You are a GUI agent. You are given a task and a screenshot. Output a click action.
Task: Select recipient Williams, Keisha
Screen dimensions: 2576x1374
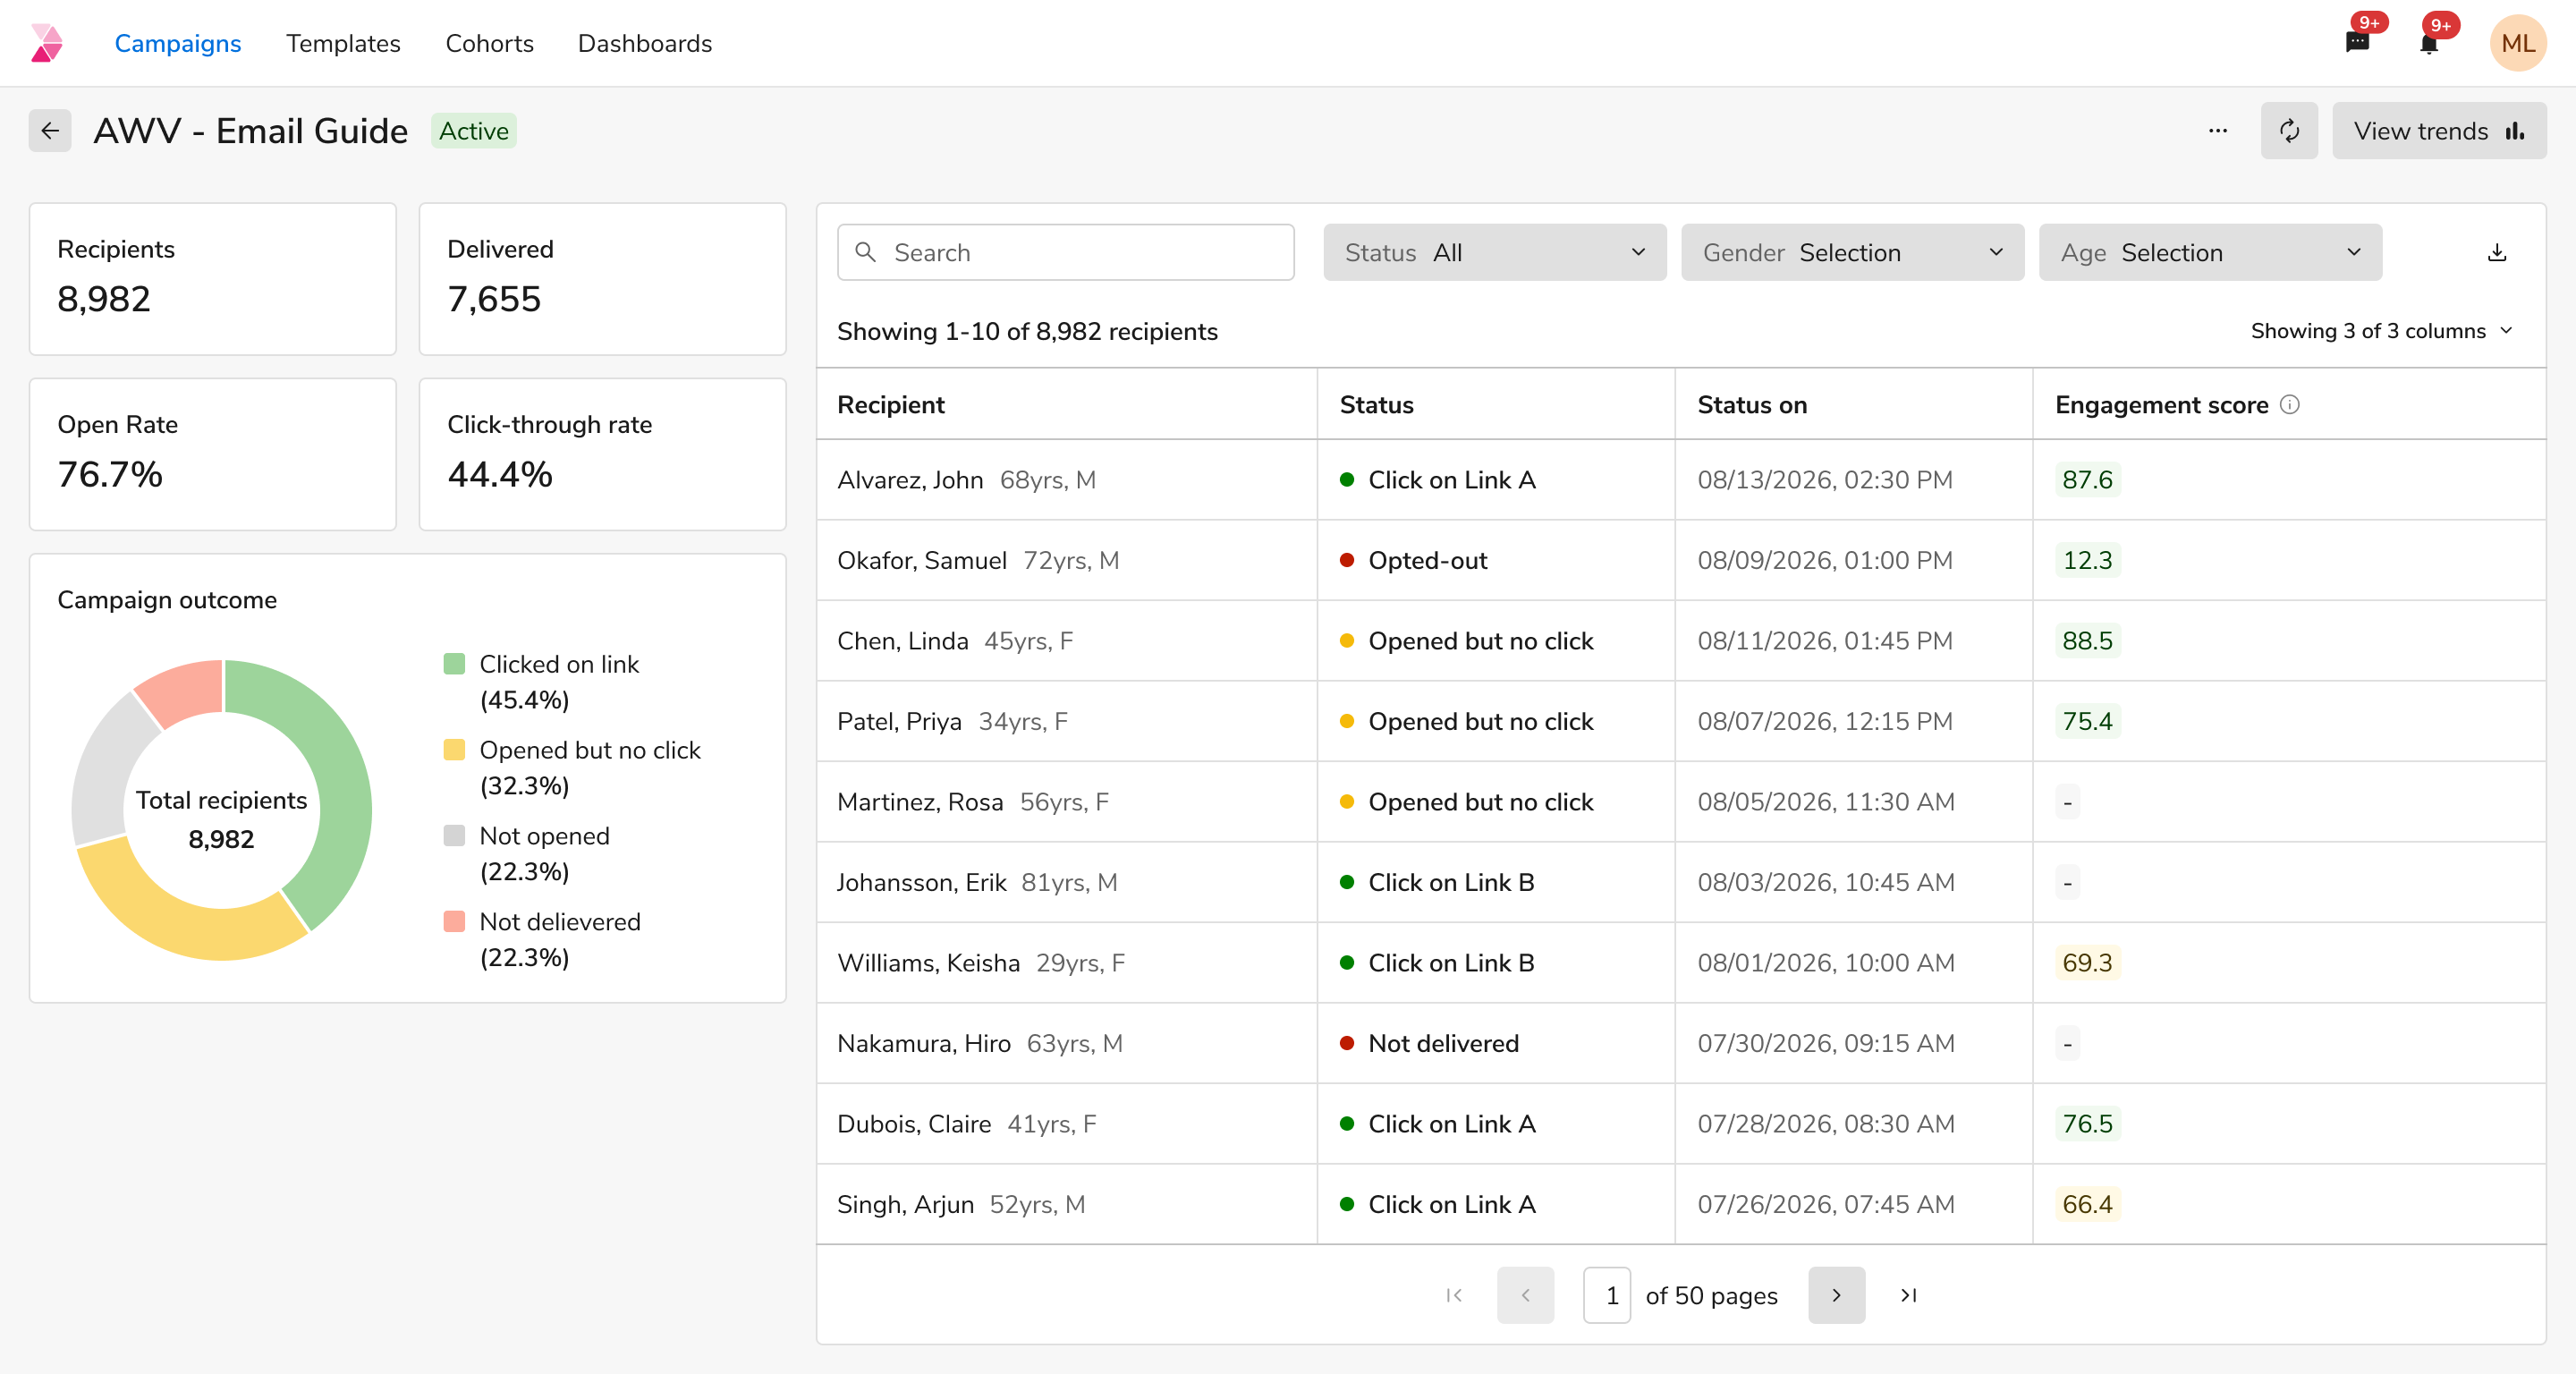tap(928, 963)
